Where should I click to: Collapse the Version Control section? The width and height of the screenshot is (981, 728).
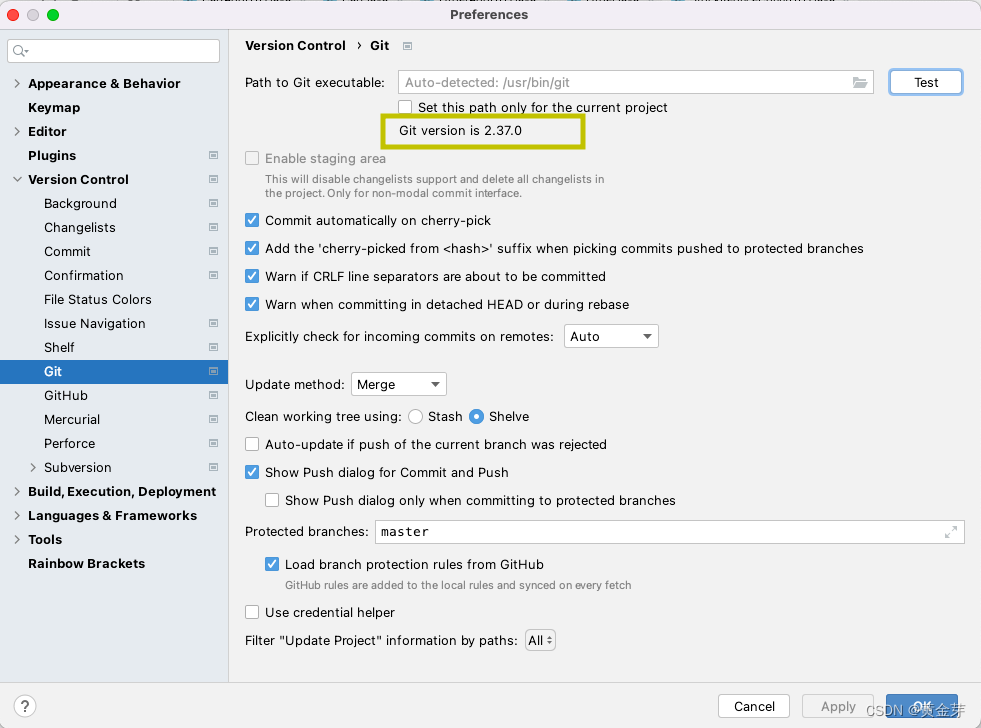(17, 179)
